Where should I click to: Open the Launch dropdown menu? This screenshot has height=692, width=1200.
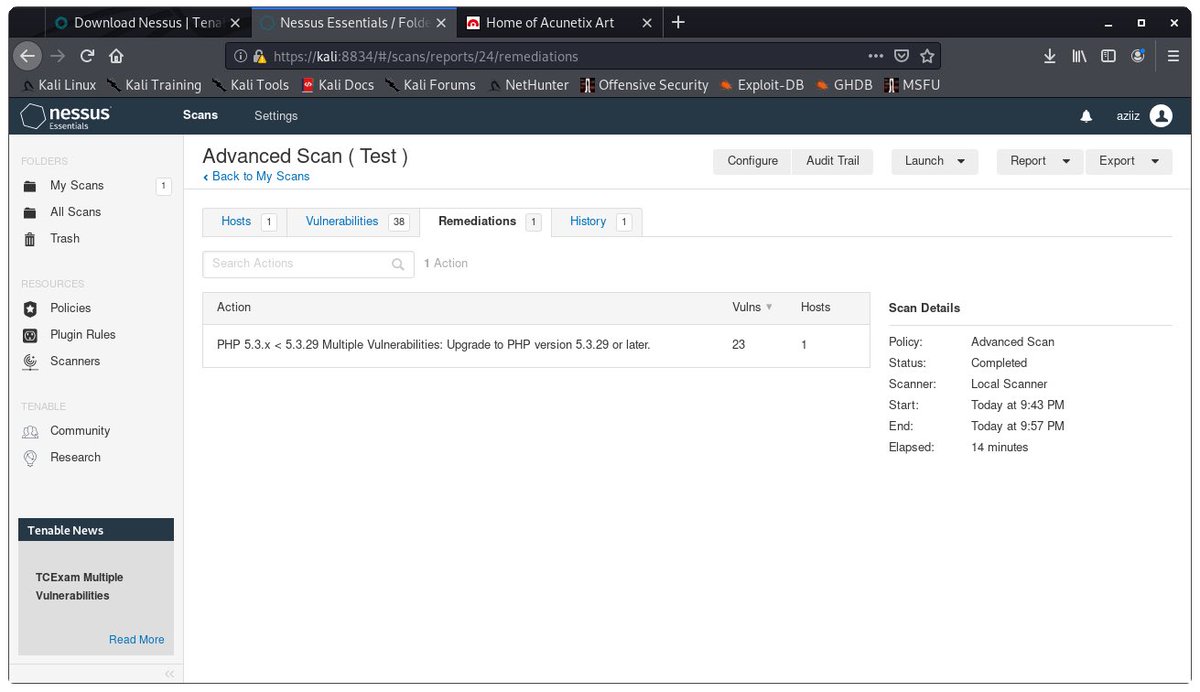click(x=935, y=161)
